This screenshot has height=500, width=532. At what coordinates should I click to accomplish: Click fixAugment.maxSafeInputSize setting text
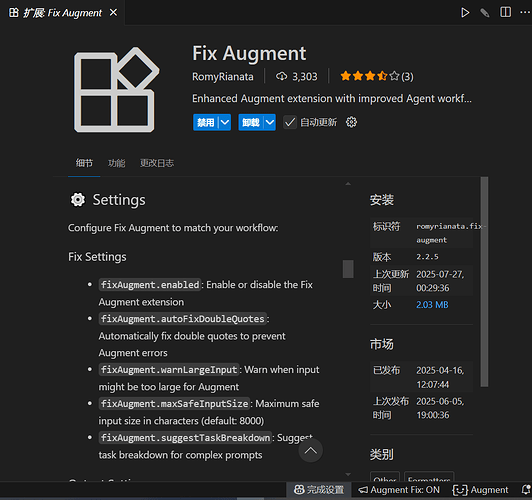pos(174,404)
